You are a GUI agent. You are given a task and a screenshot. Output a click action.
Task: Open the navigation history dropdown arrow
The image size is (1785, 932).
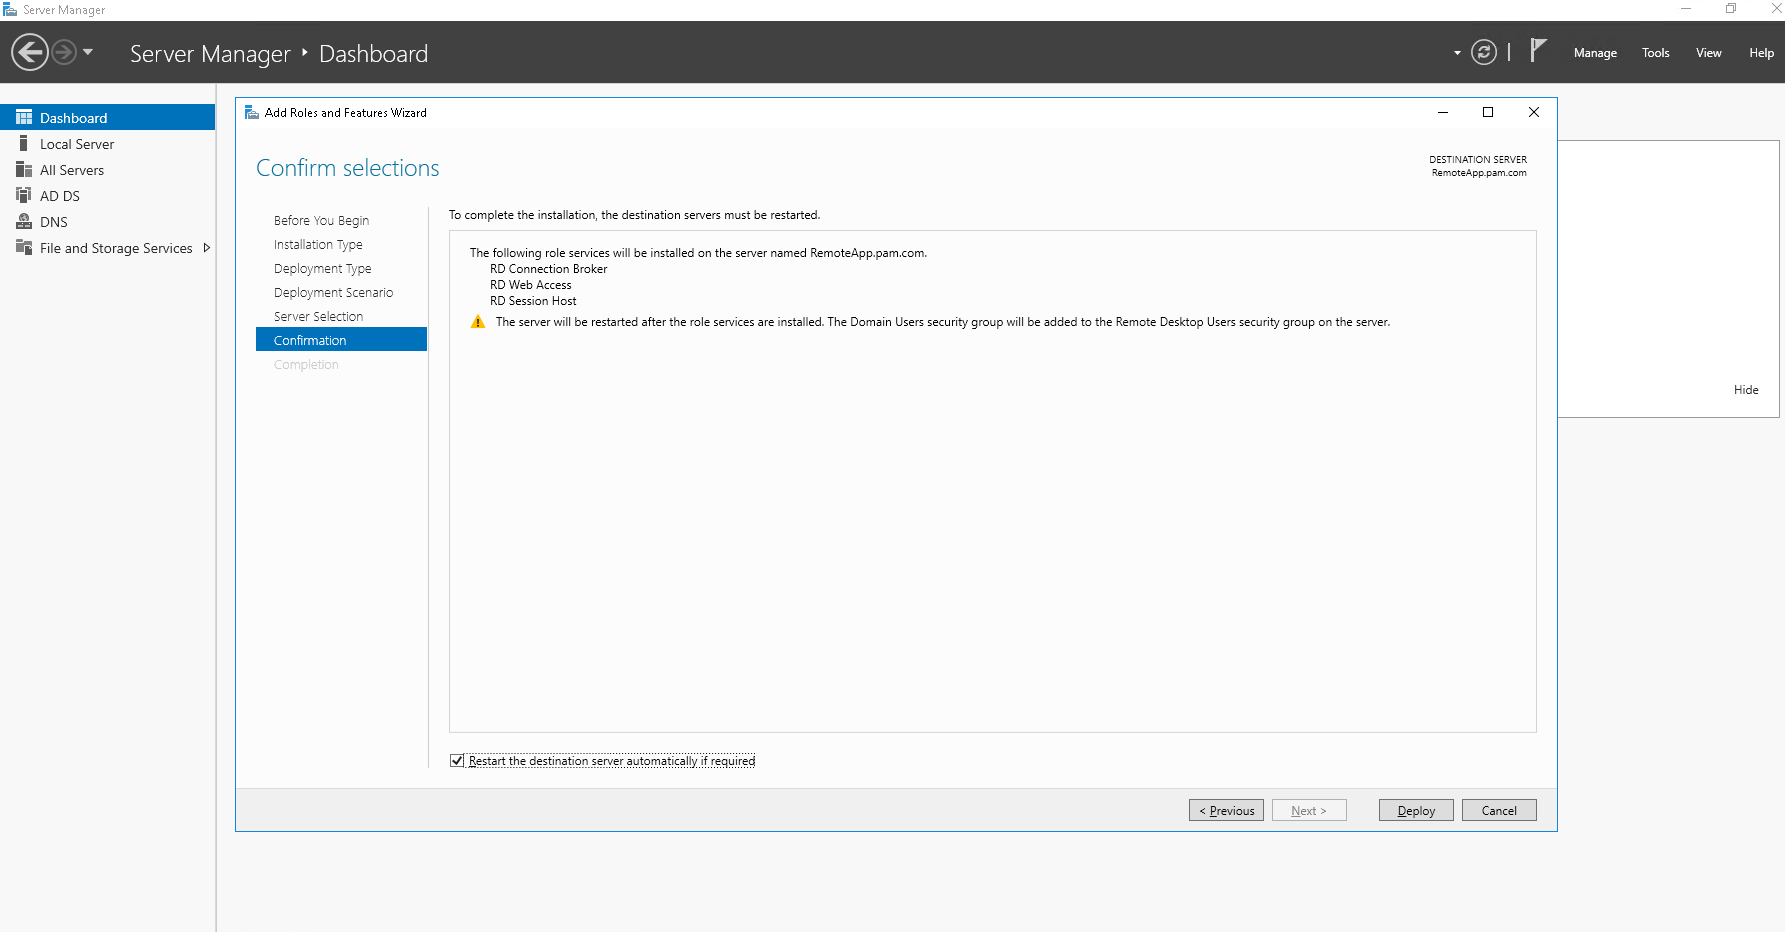click(88, 52)
